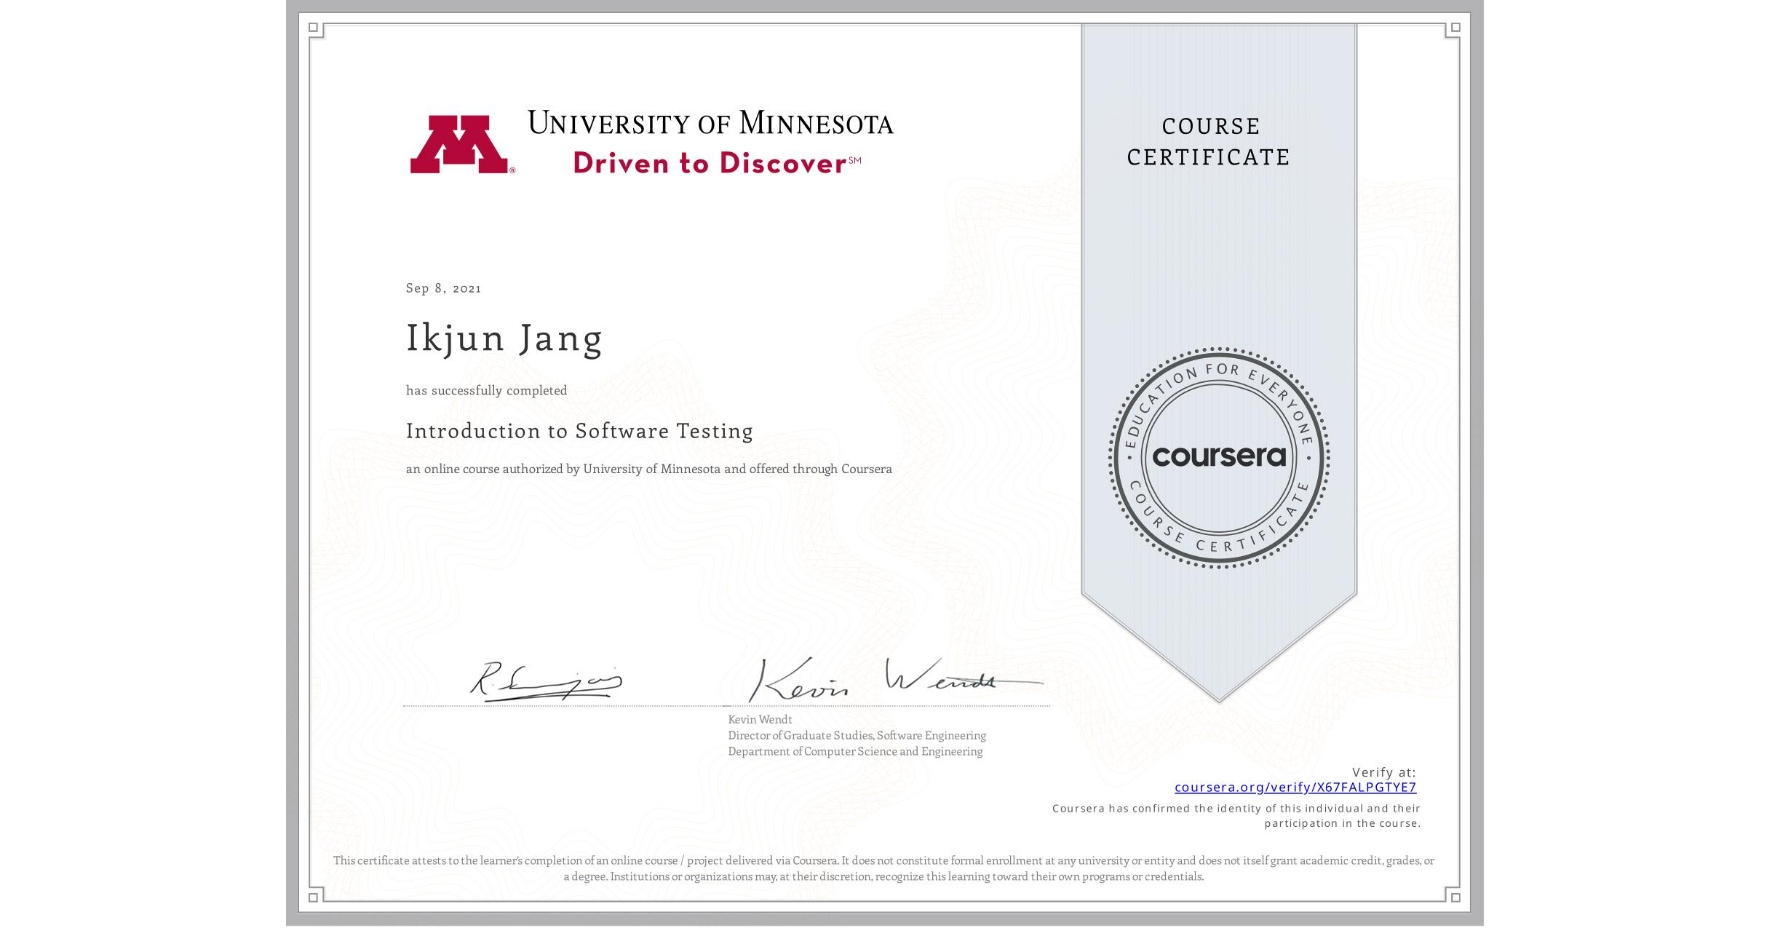This screenshot has height=928, width=1772.
Task: Select Kevin Wendt's signature
Action: pos(893,679)
